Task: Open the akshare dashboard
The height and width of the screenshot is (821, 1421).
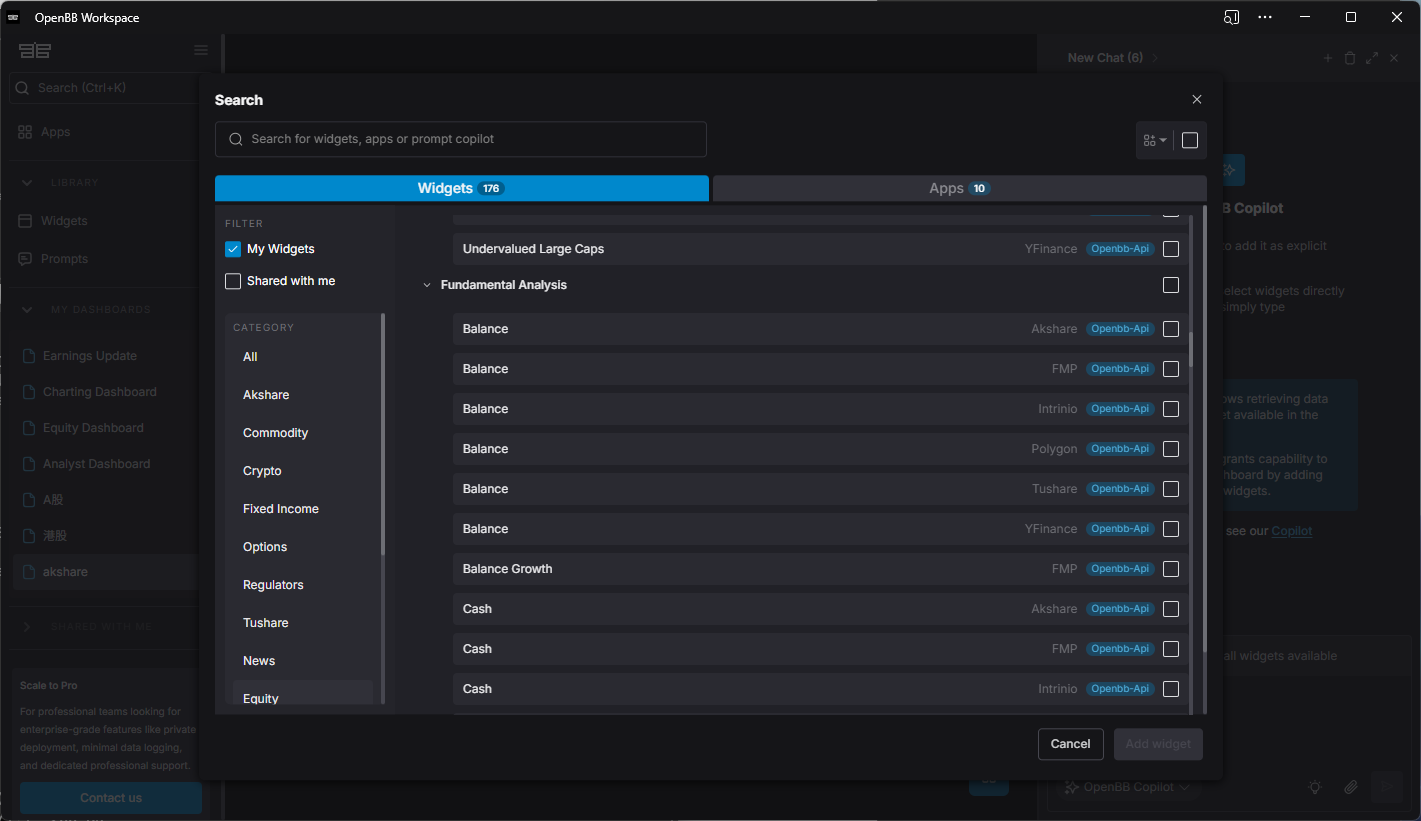Action: (65, 572)
